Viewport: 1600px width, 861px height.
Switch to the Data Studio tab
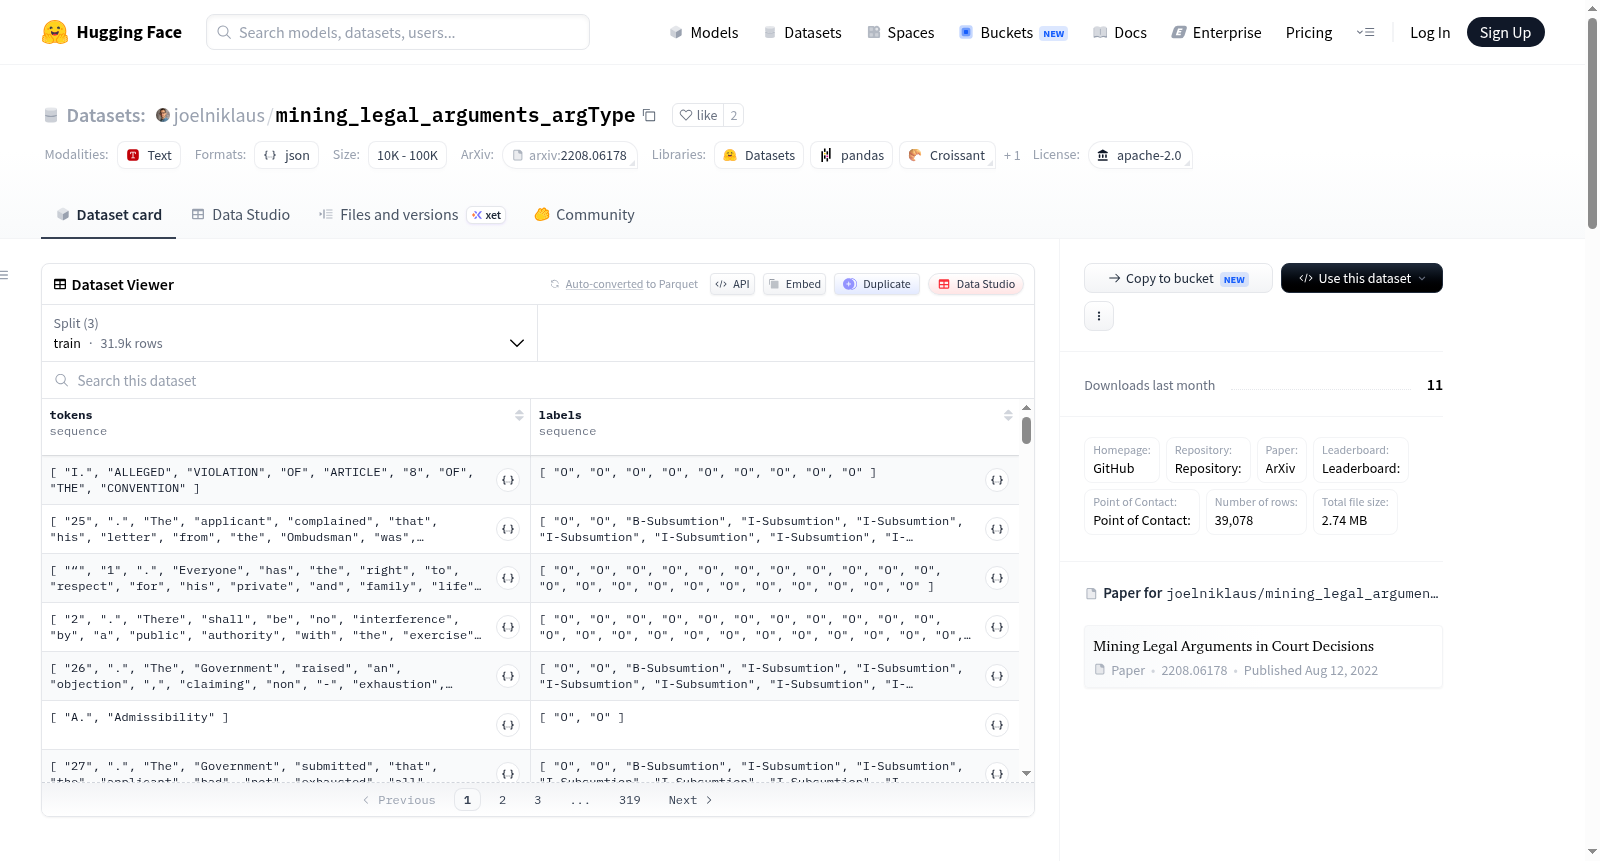point(241,215)
